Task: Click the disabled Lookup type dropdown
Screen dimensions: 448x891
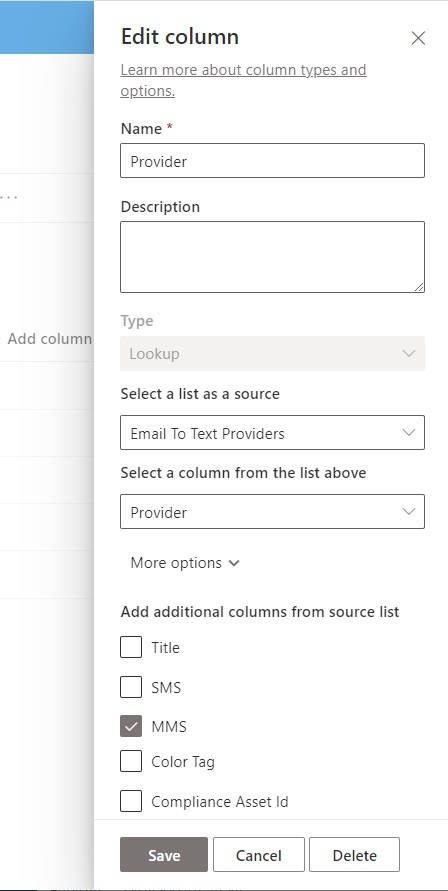Action: pyautogui.click(x=272, y=353)
